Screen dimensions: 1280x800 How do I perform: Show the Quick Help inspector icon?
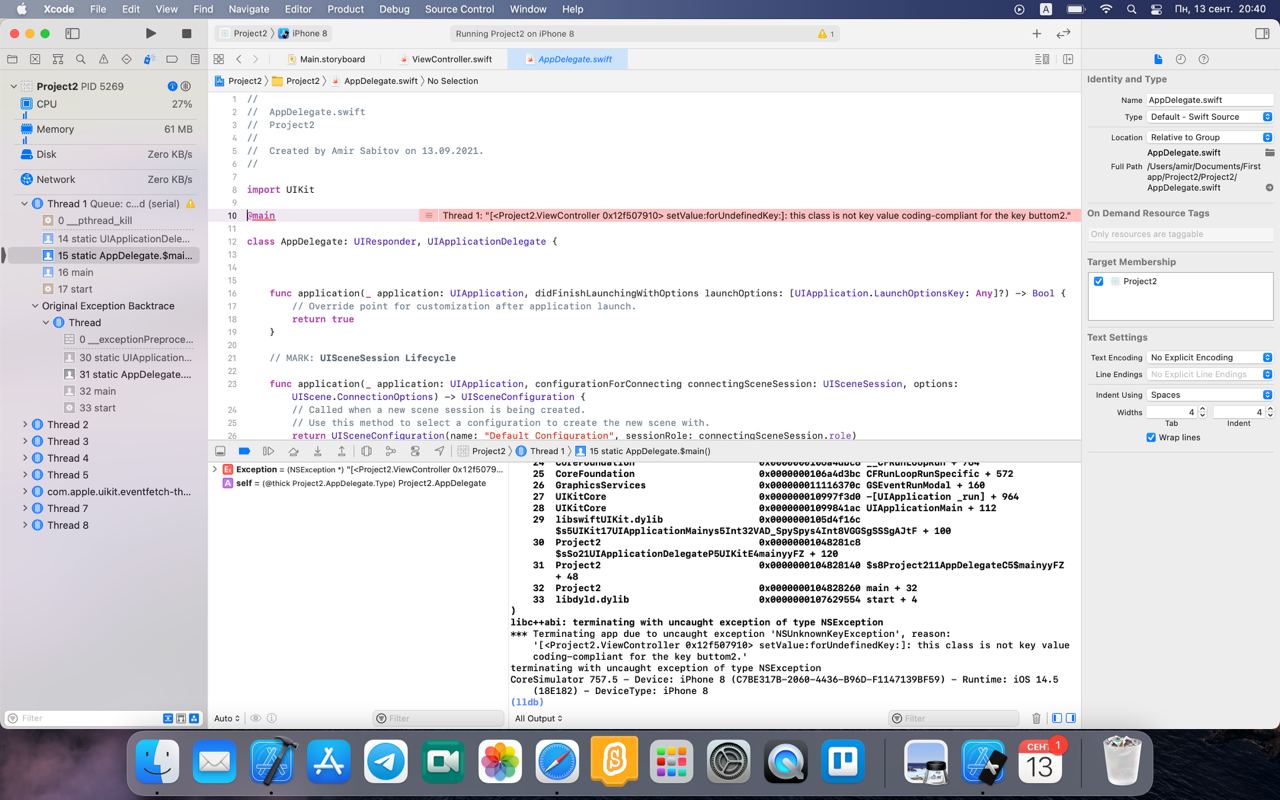(1204, 59)
